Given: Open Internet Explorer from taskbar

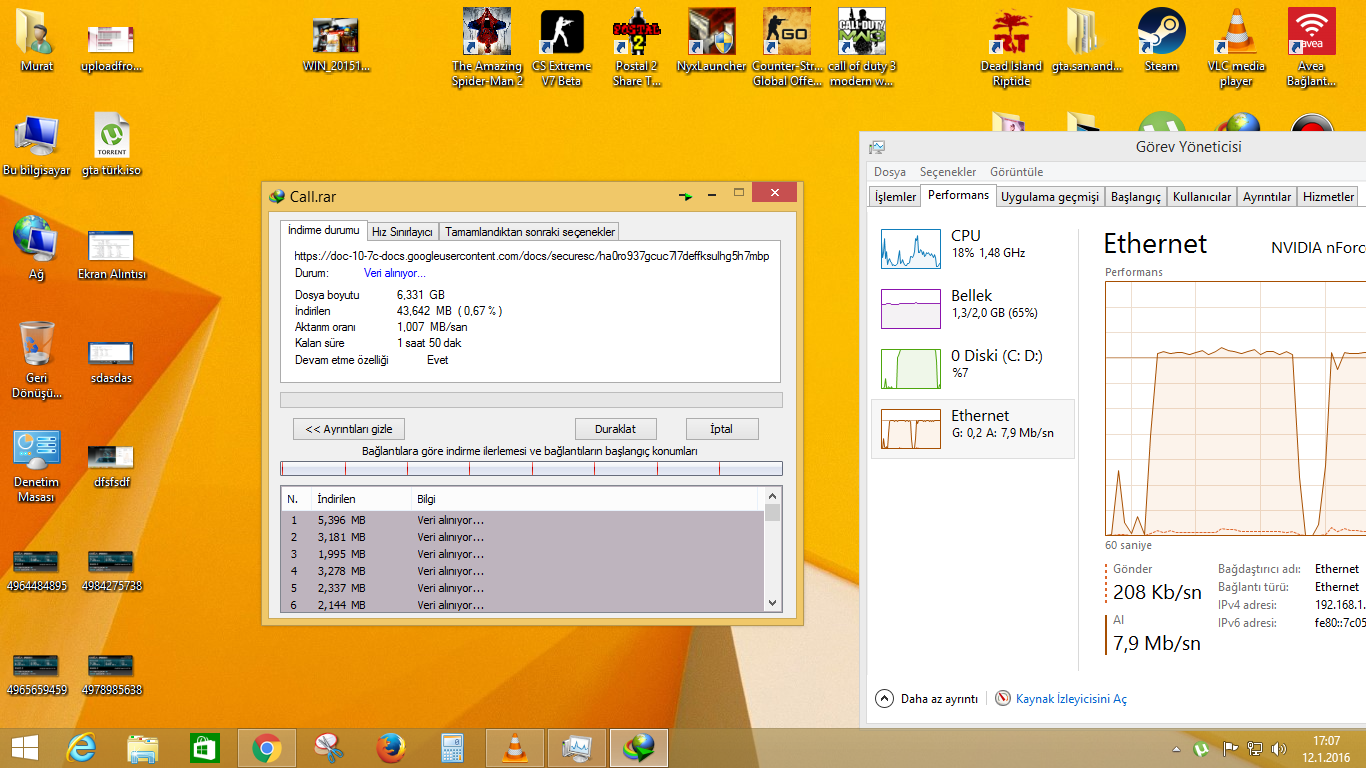Looking at the screenshot, I should click(81, 748).
